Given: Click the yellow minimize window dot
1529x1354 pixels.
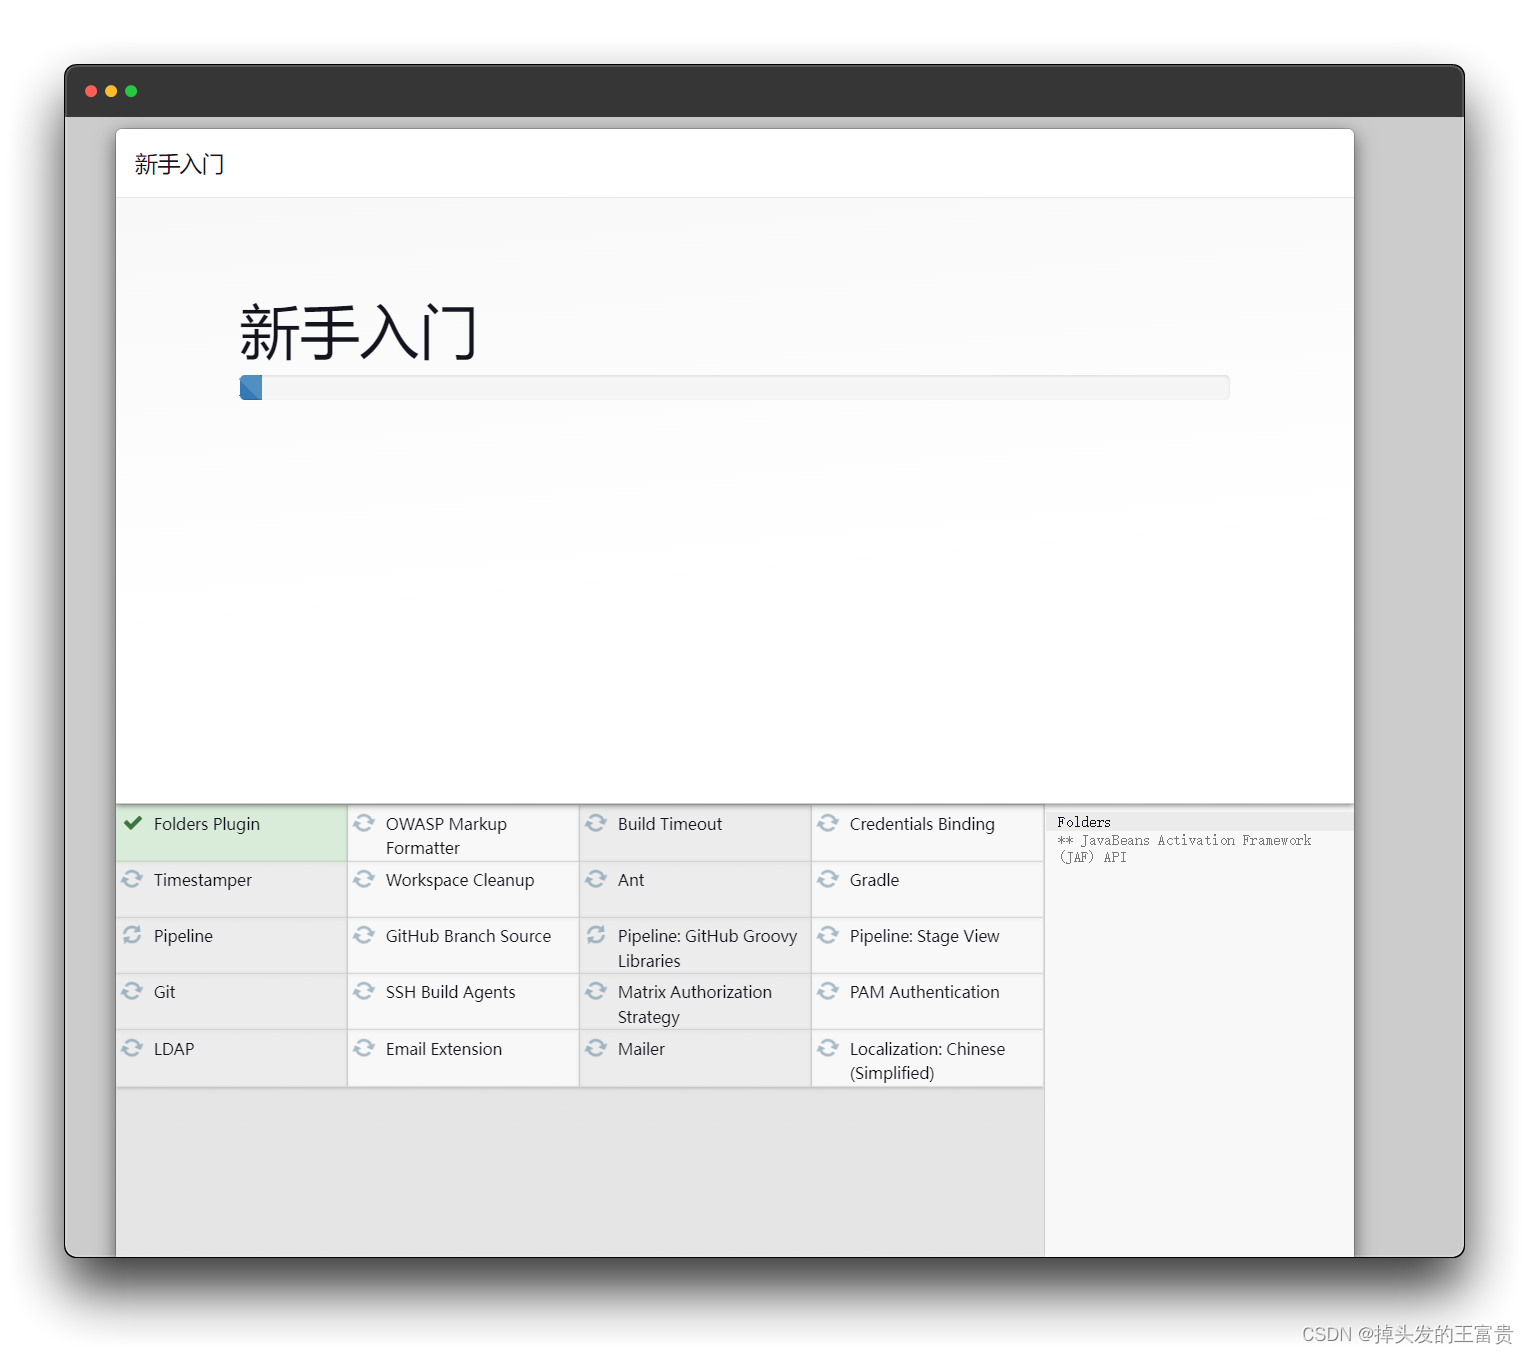Looking at the screenshot, I should (x=111, y=91).
